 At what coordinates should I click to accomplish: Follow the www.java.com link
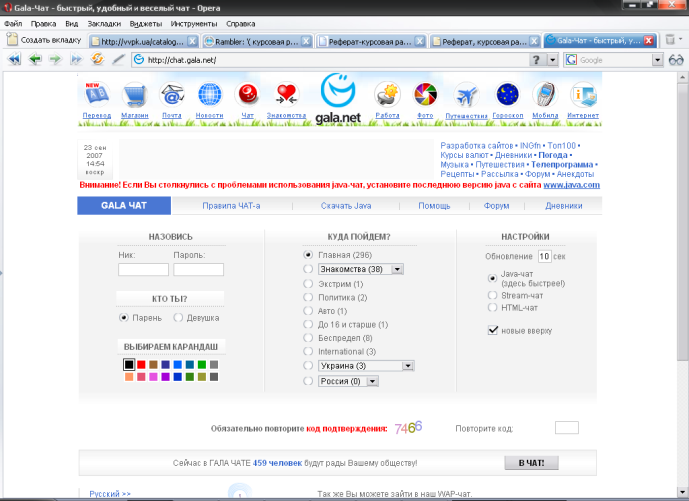pos(571,185)
